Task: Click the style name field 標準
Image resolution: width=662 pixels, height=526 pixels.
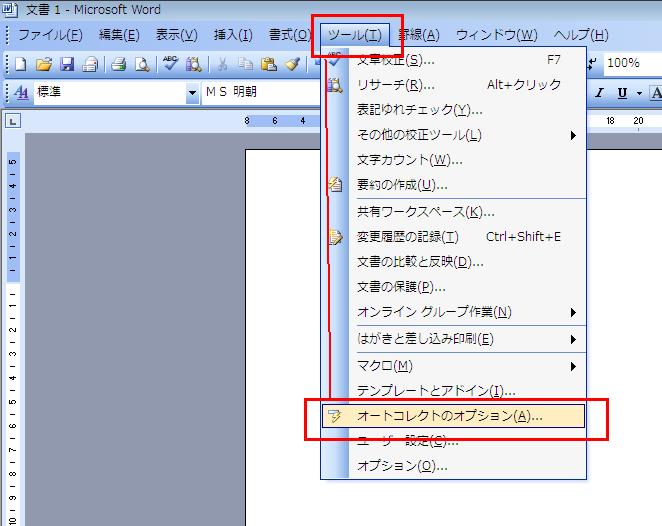Action: 110,92
